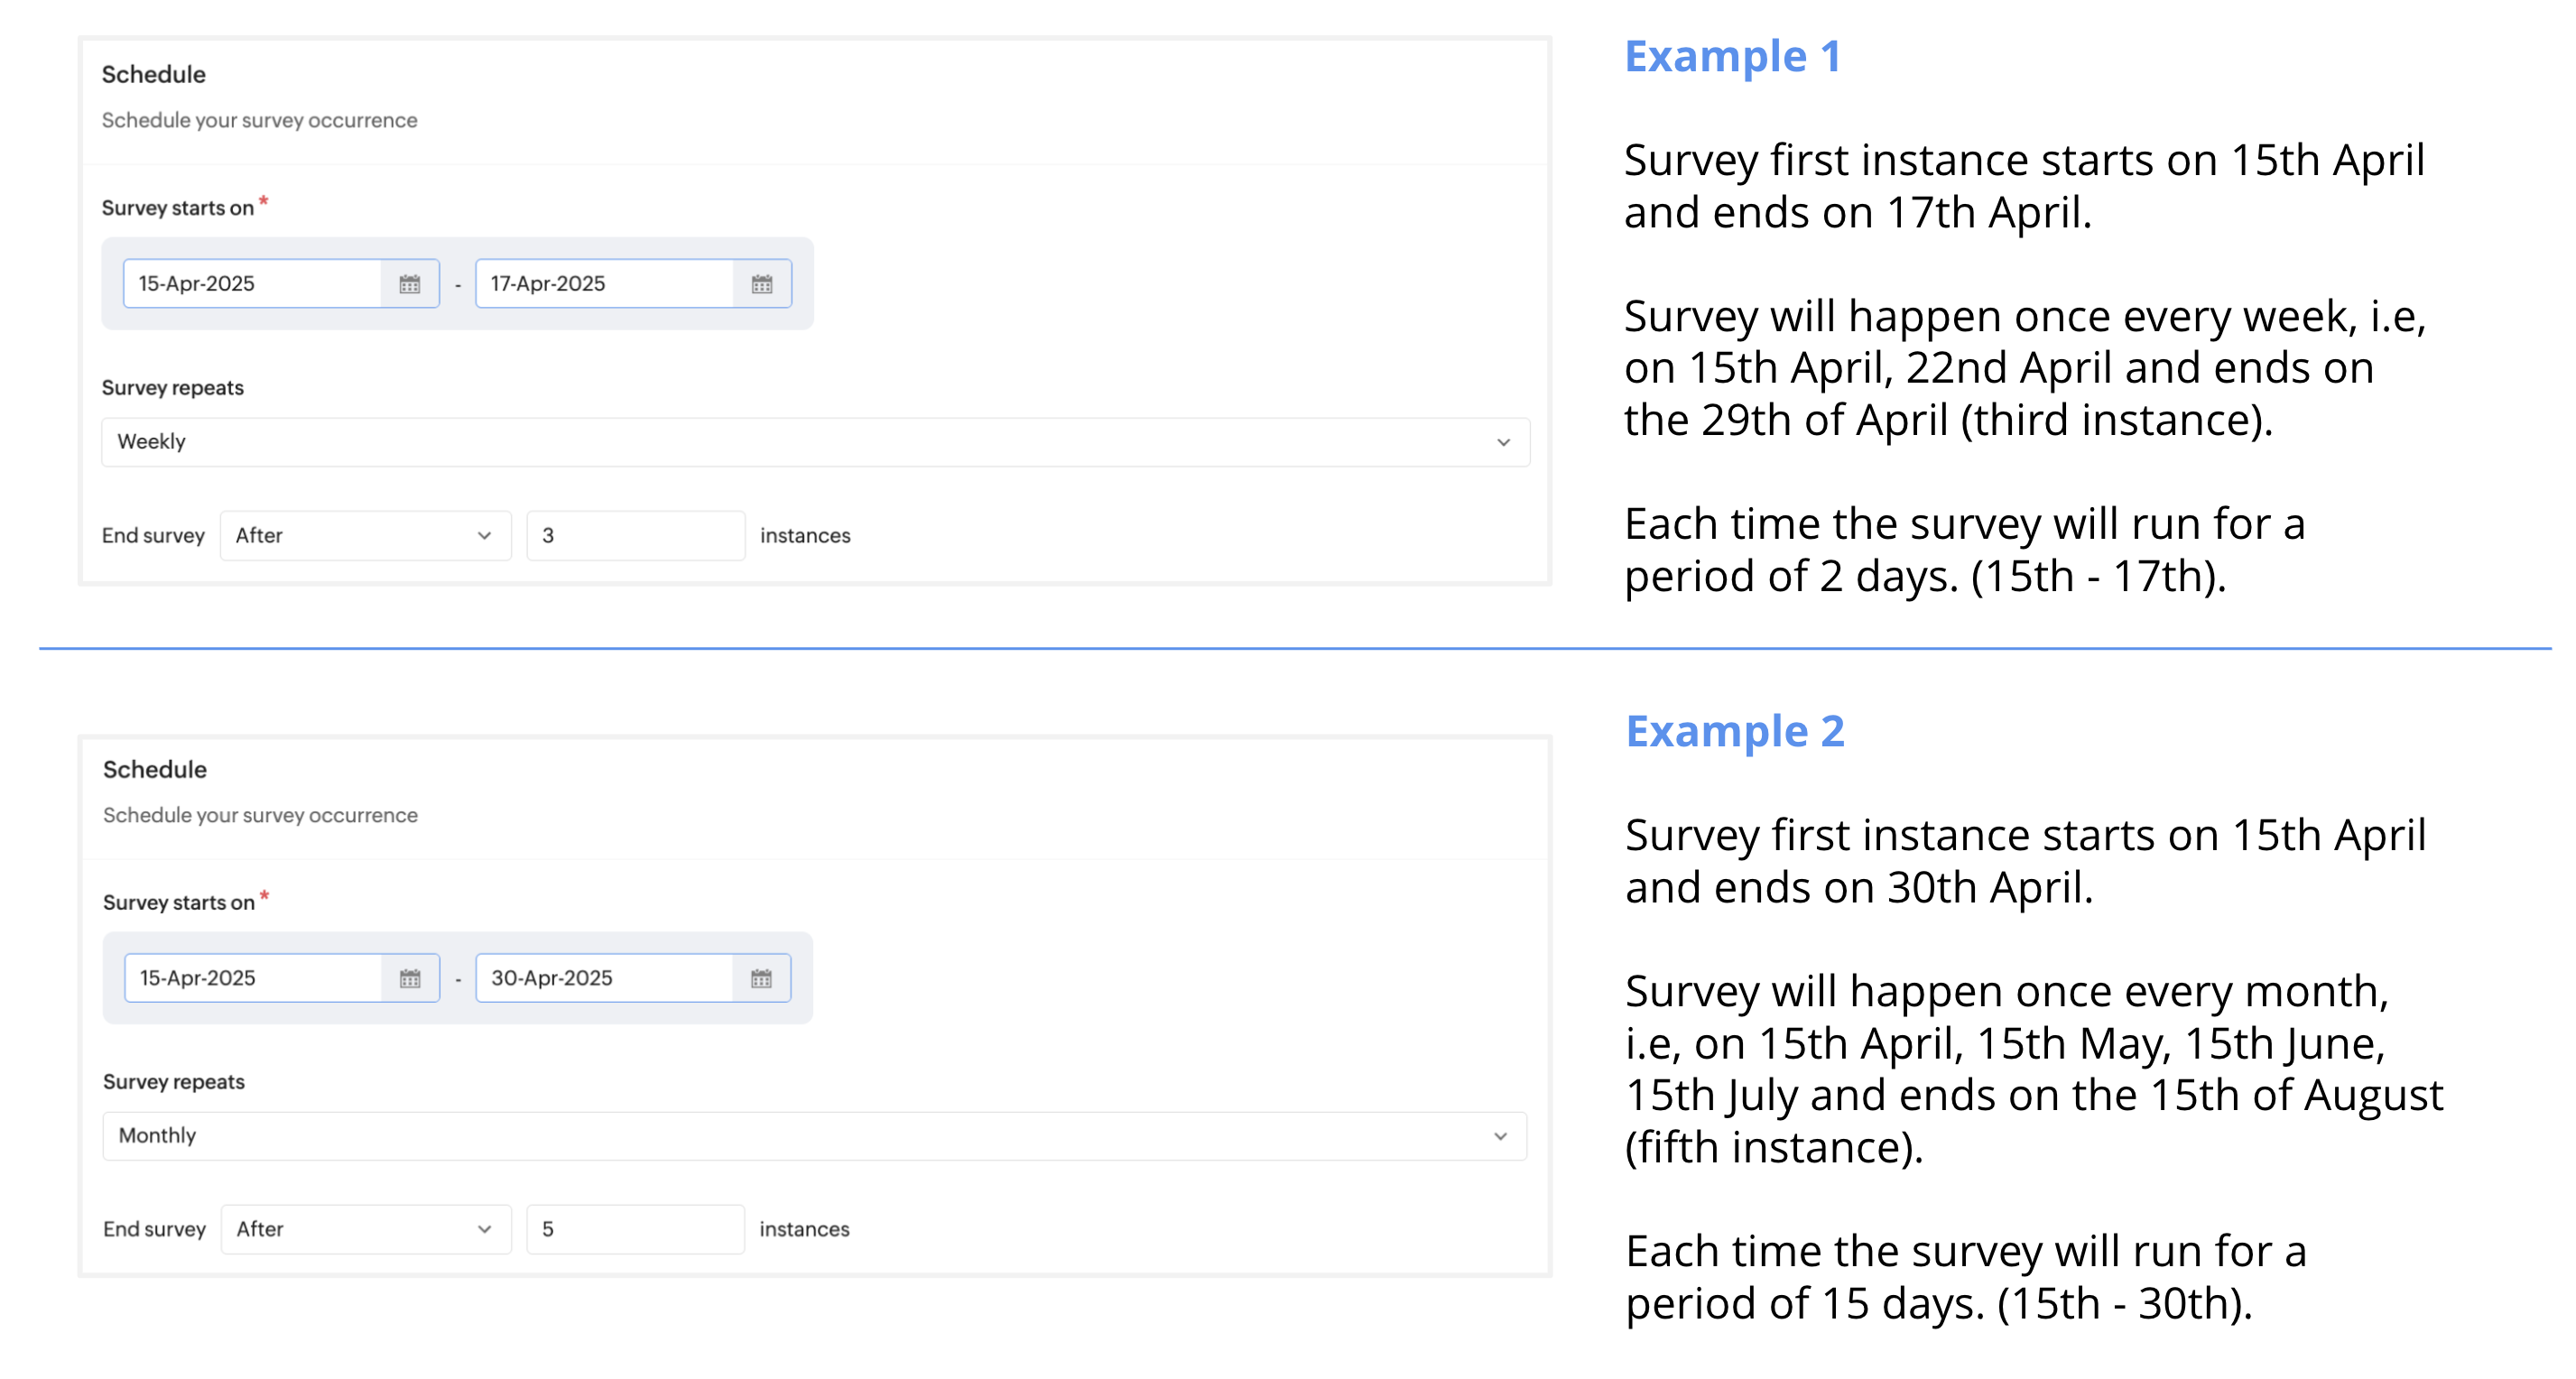Viewport: 2576px width, 1379px height.
Task: Click 'Survey starts on' label in first panel
Action: pos(178,208)
